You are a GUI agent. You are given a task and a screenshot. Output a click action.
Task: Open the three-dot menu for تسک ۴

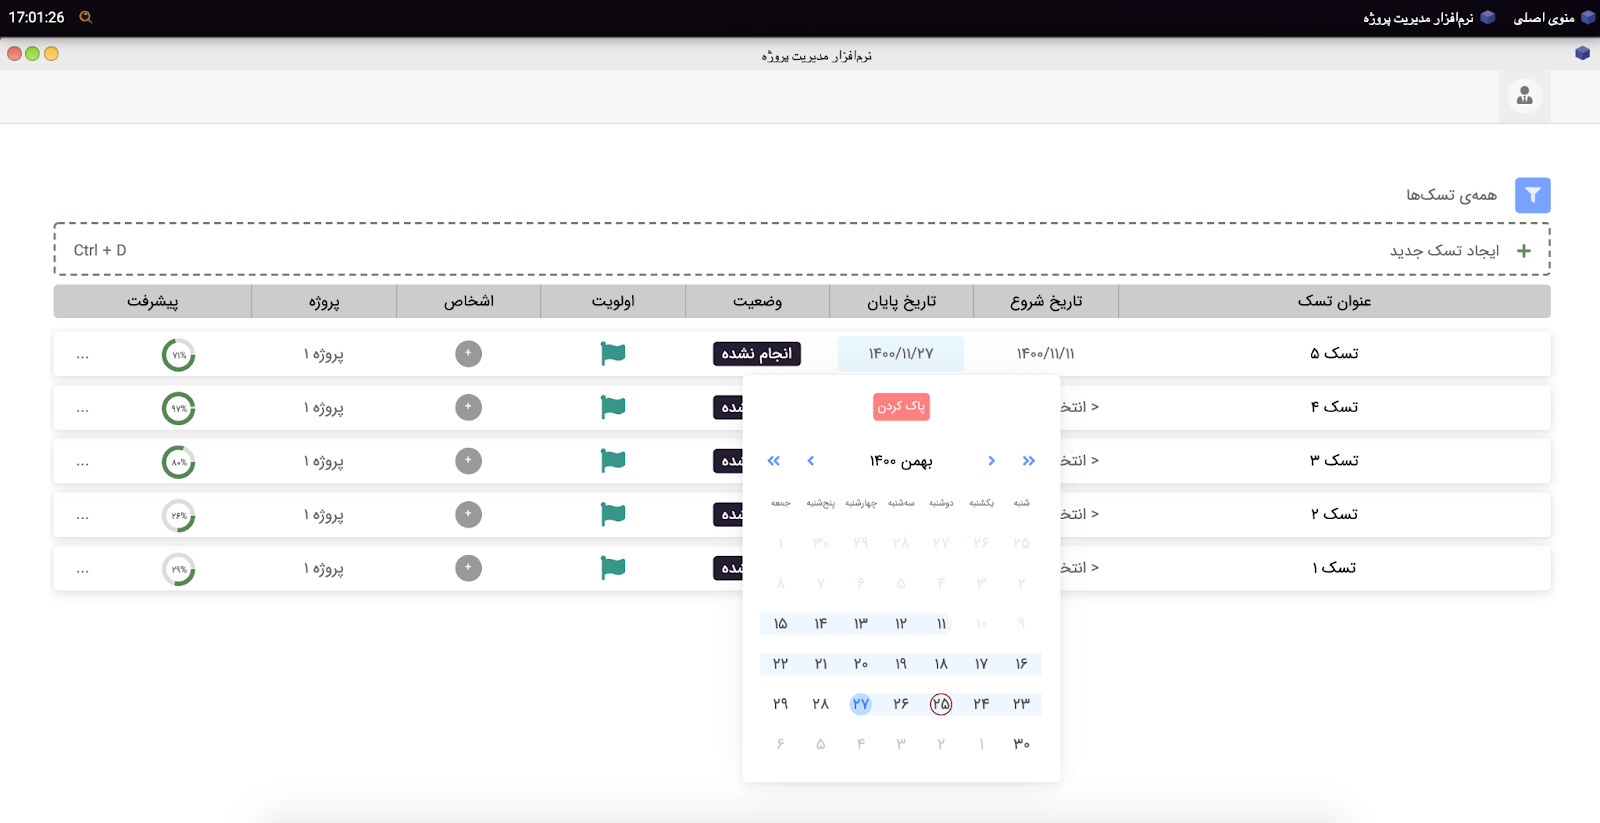82,410
